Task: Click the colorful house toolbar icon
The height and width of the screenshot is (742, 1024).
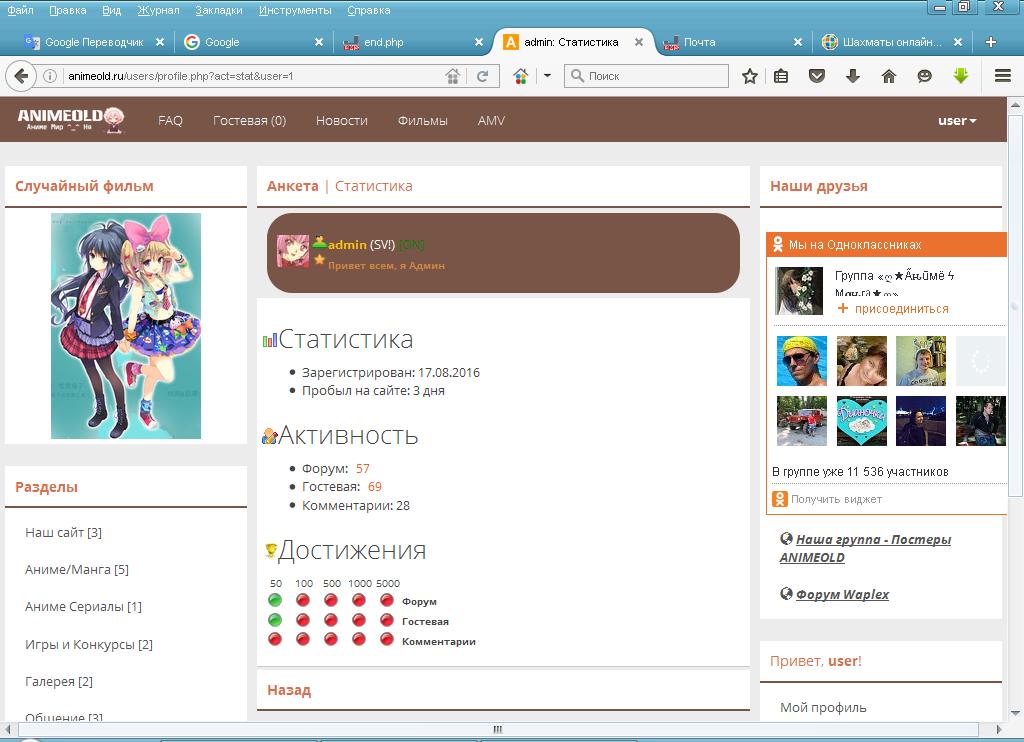Action: point(520,76)
